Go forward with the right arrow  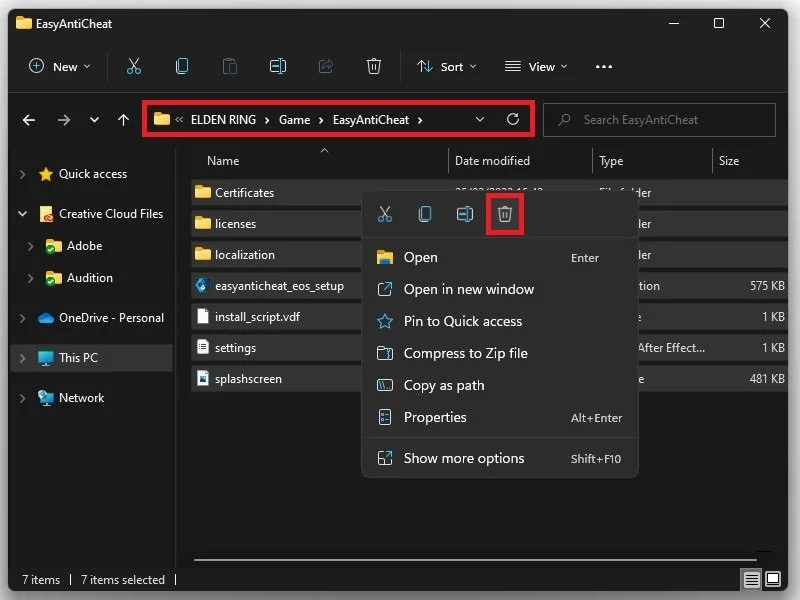64,120
